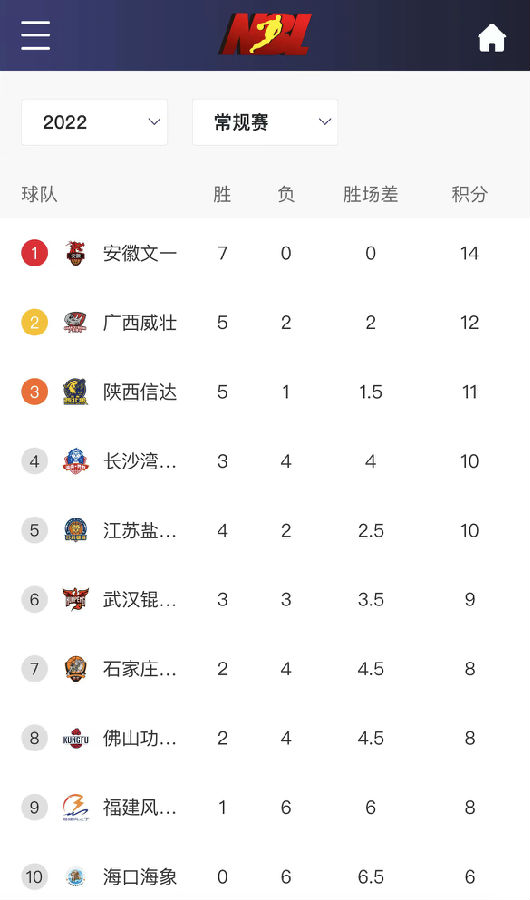Open the hamburger menu icon
The width and height of the screenshot is (530, 900).
click(36, 35)
